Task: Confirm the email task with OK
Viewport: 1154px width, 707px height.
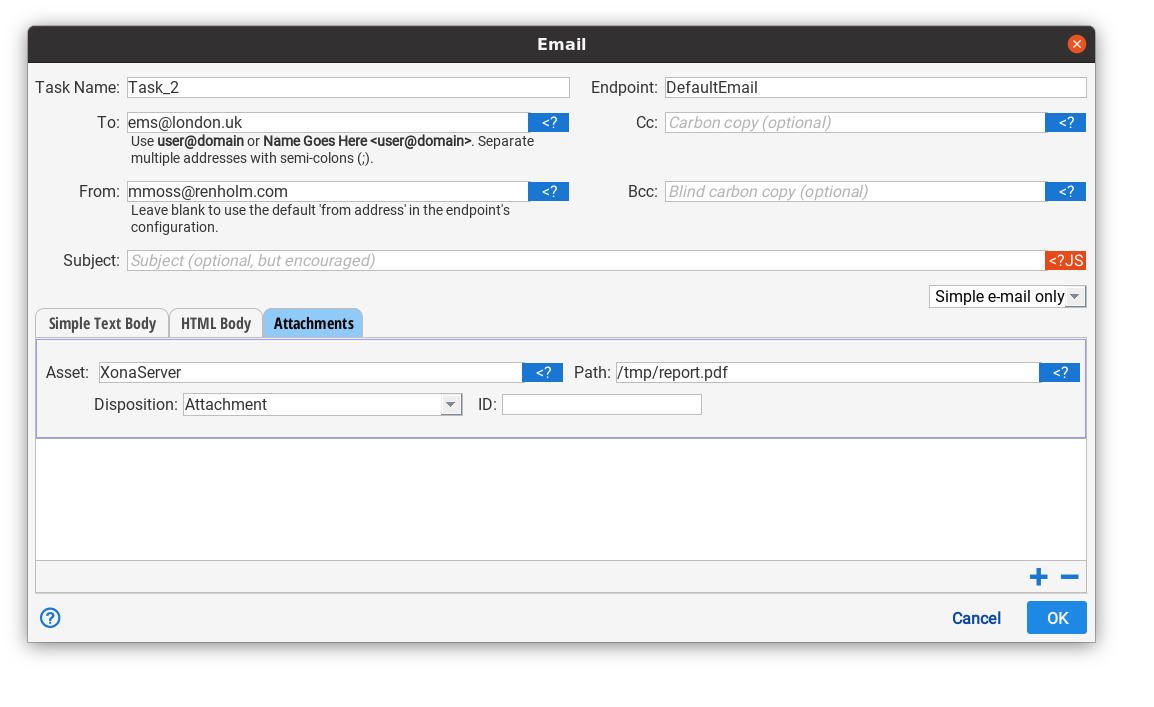Action: 1056,617
